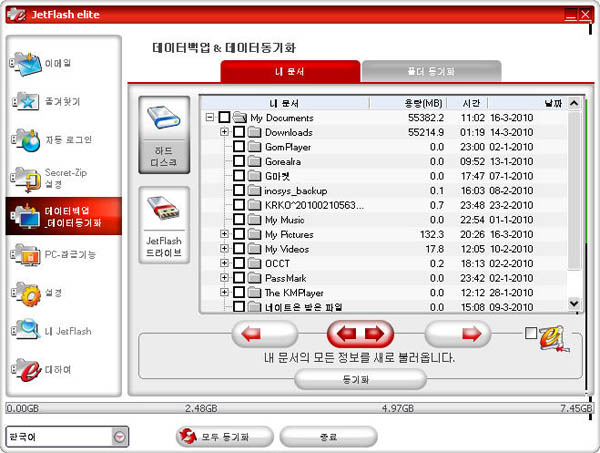Click the OCCT folder icon
The image size is (600, 453).
click(x=254, y=263)
